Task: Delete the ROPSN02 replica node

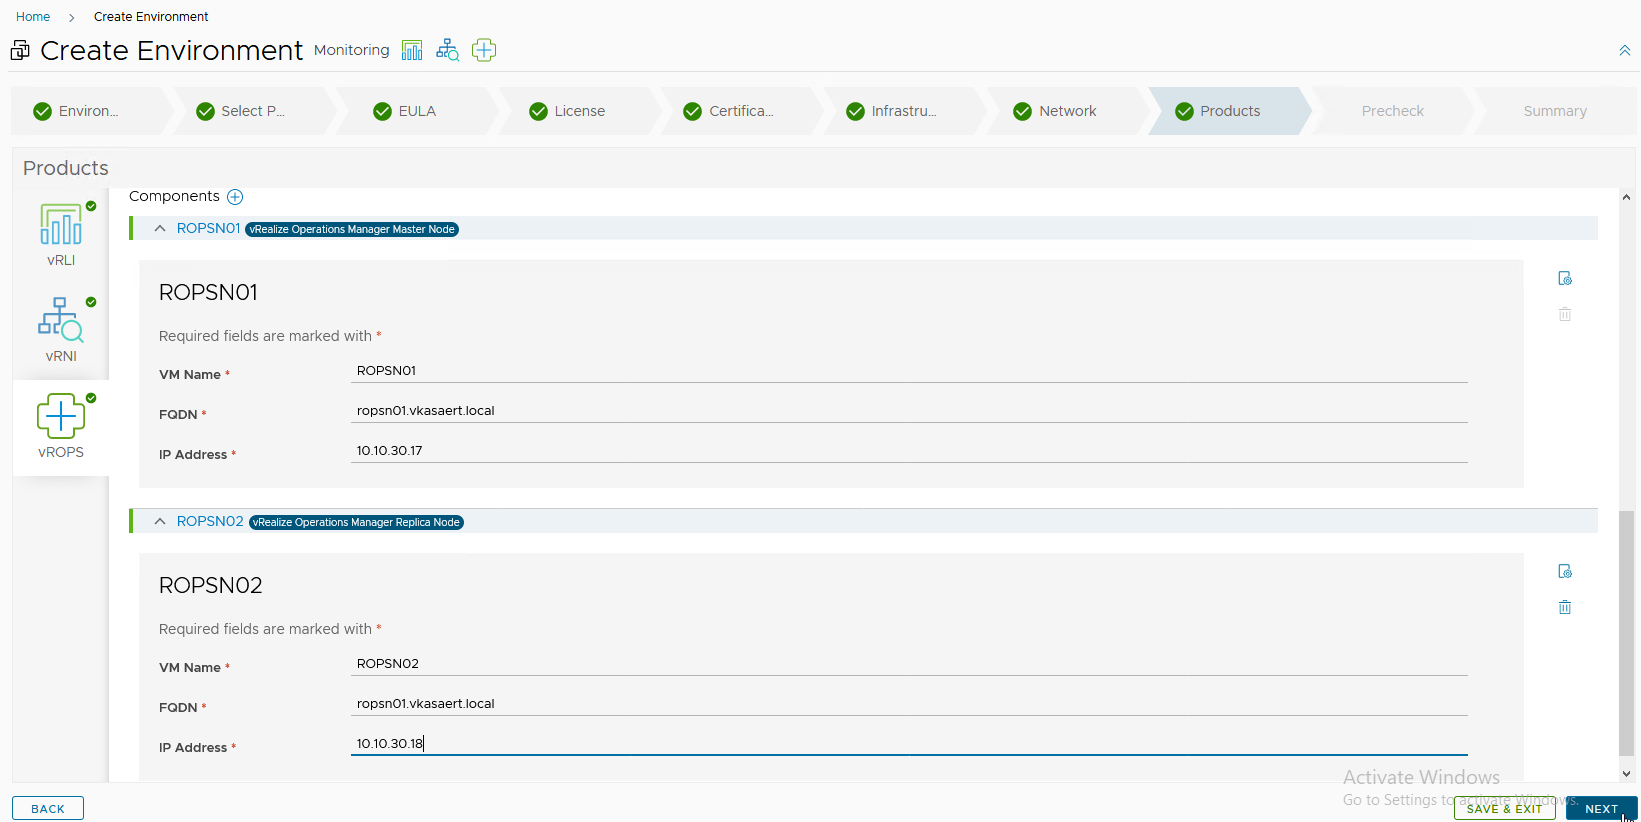Action: (x=1565, y=607)
